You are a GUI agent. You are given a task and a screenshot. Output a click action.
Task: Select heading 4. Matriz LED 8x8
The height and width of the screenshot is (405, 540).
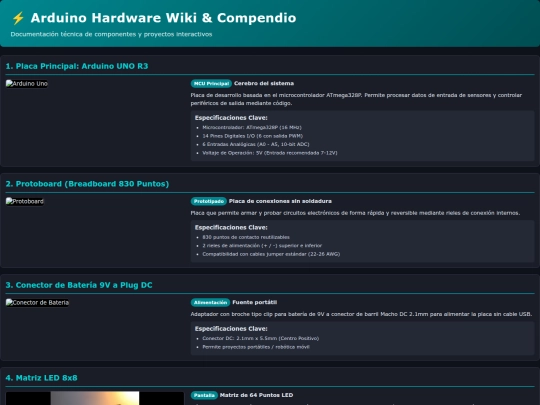[x=41, y=378]
